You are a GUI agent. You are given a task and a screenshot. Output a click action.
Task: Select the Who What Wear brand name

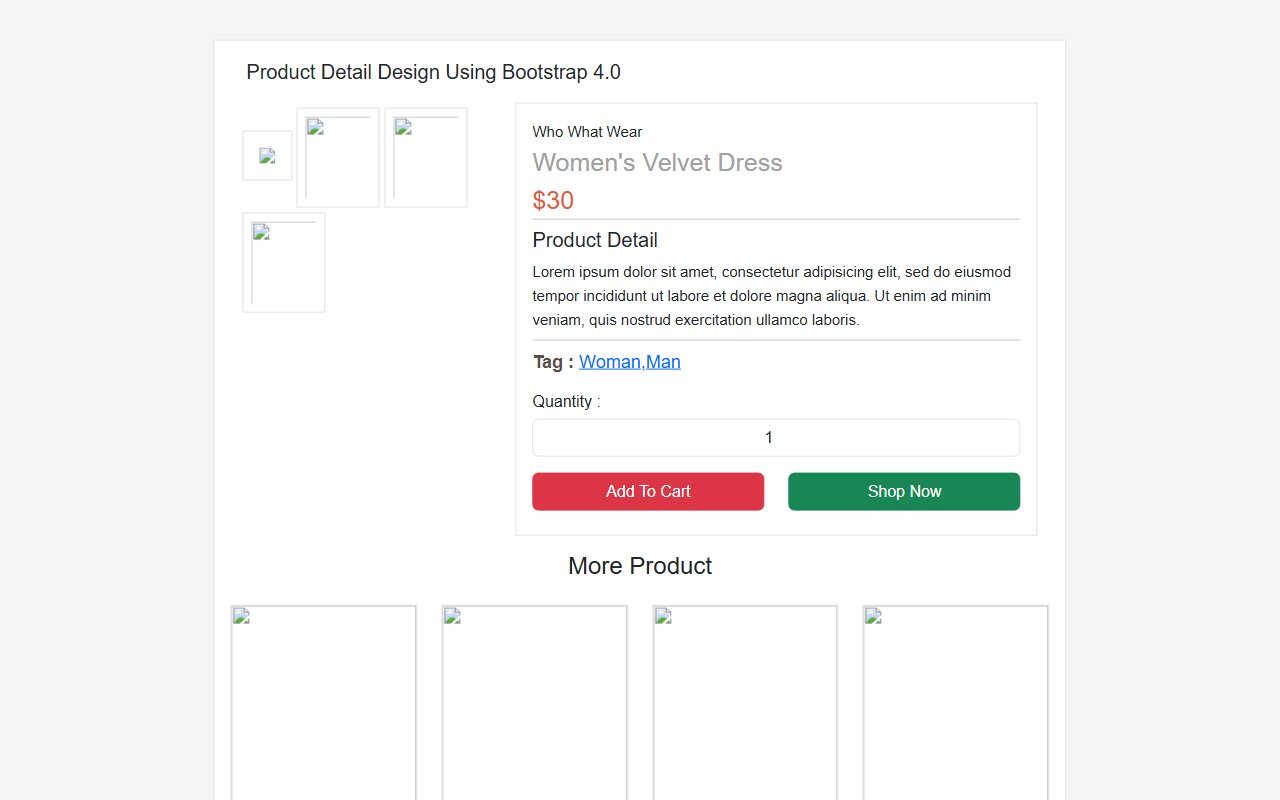tap(587, 131)
